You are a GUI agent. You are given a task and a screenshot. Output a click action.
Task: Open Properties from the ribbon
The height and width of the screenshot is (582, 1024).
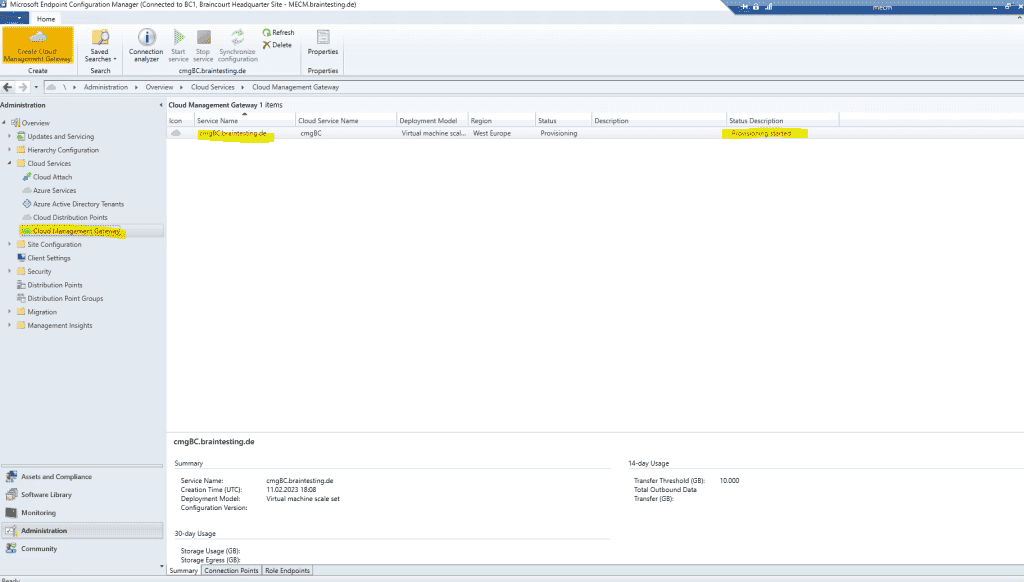pos(322,44)
